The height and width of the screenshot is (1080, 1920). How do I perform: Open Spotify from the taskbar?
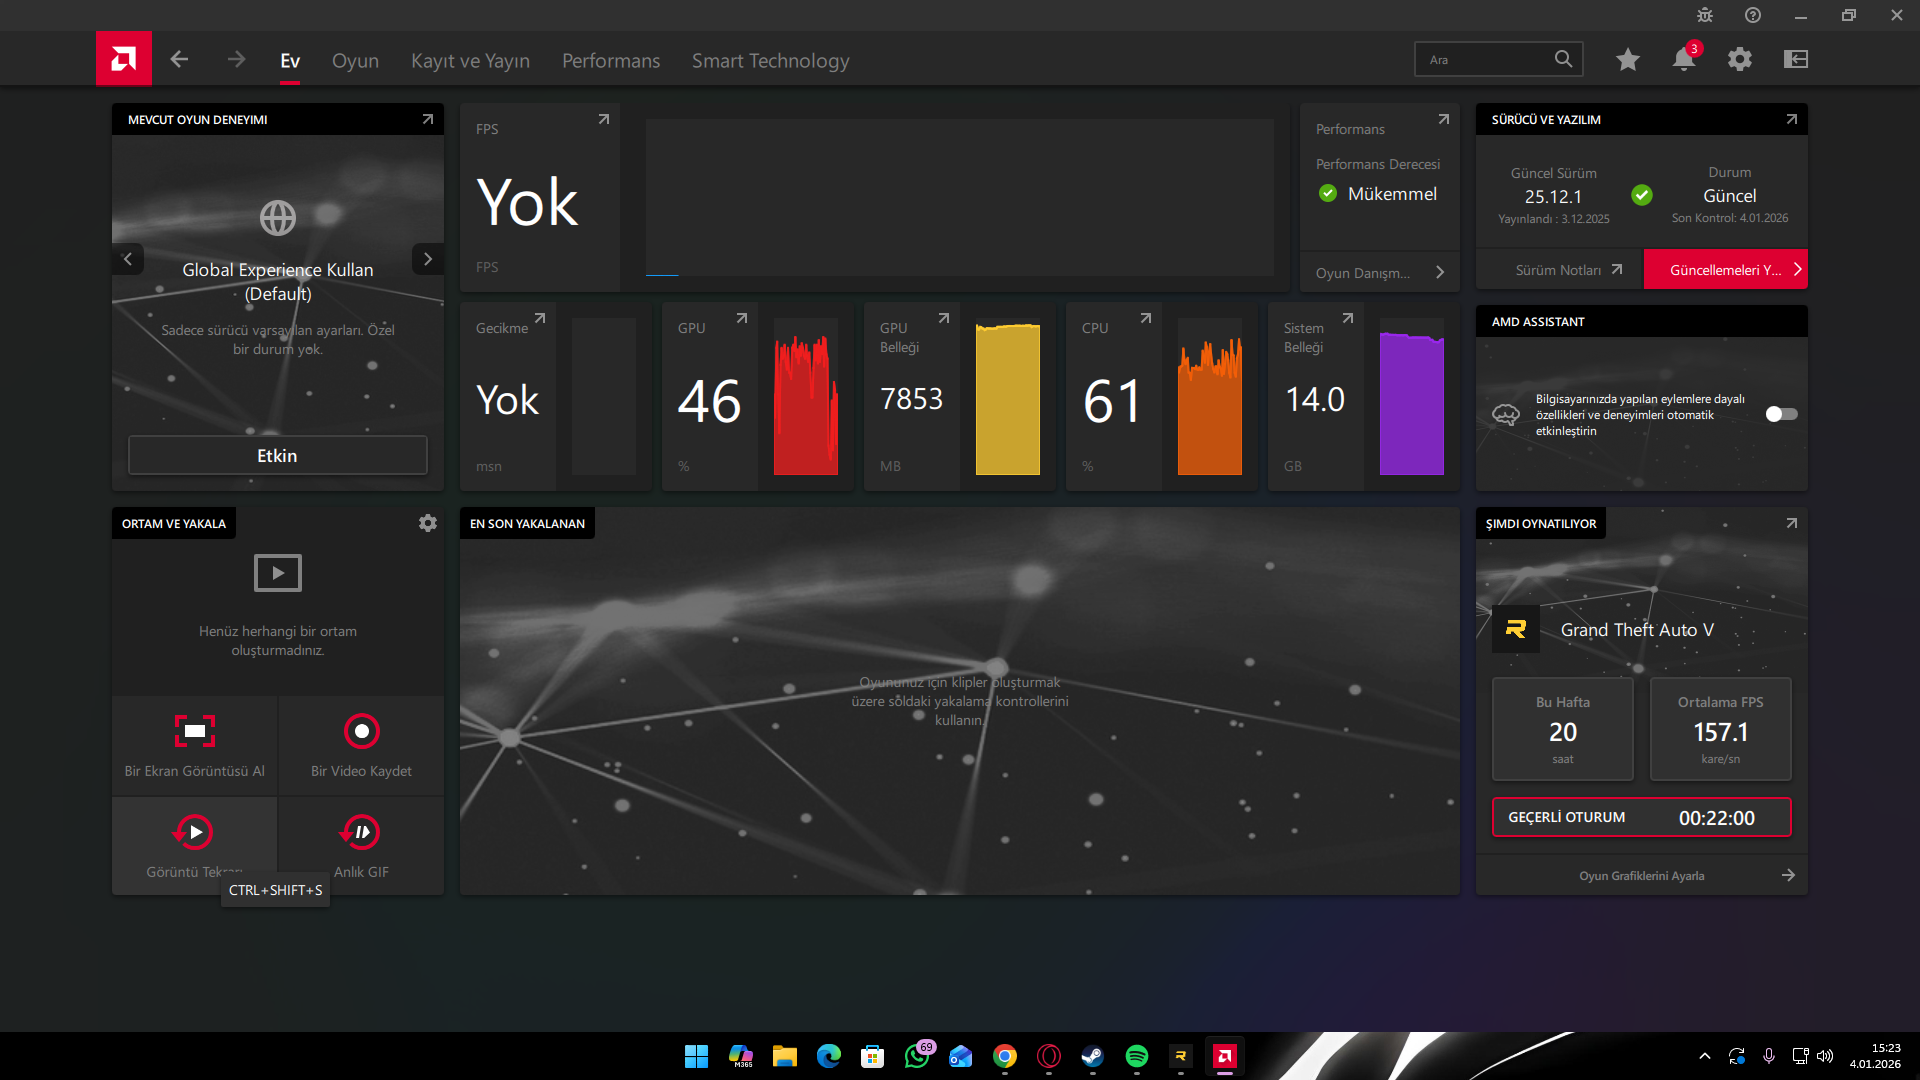(x=1137, y=1056)
